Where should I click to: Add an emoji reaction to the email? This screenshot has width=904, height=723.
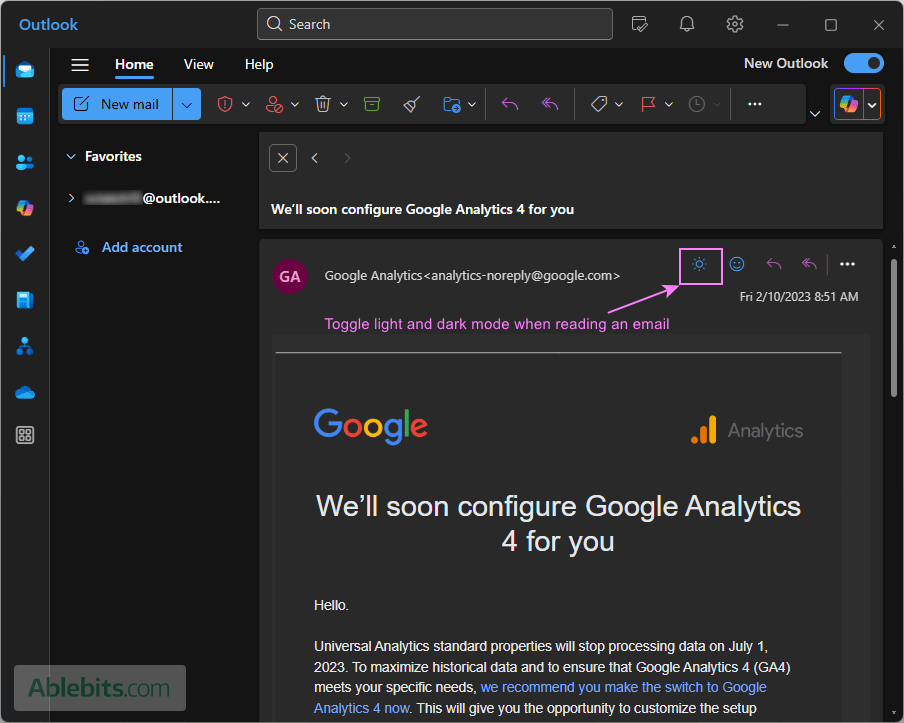737,264
